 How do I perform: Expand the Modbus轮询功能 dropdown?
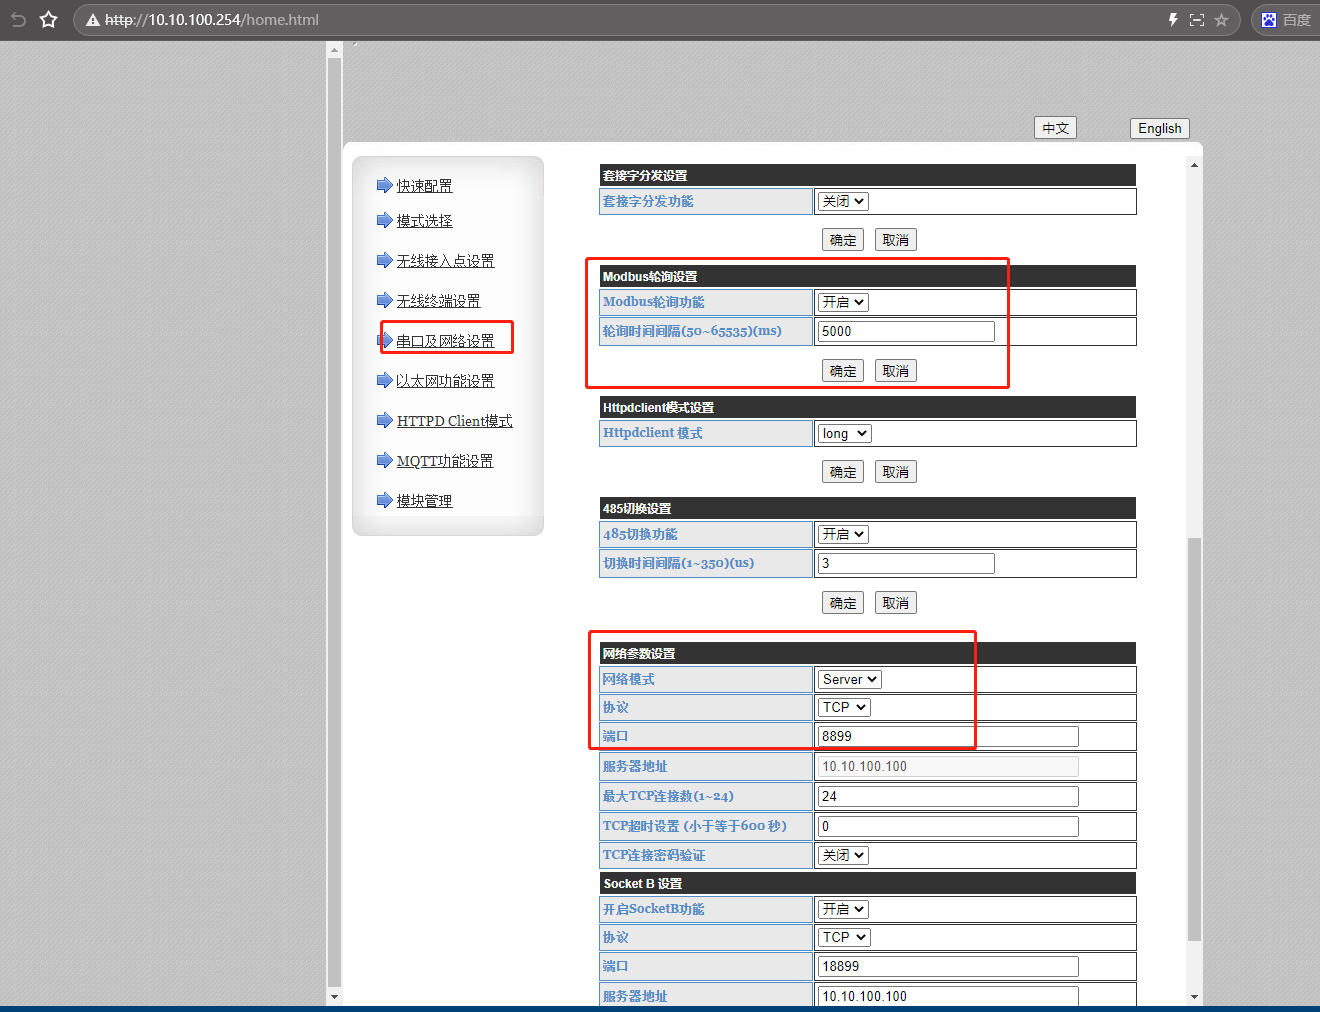843,303
